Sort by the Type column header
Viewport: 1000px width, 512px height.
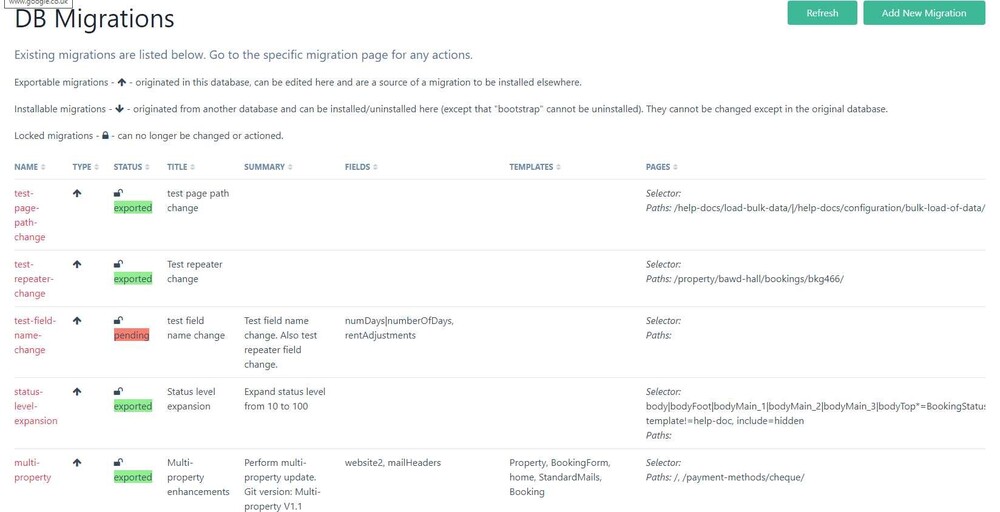click(x=85, y=167)
